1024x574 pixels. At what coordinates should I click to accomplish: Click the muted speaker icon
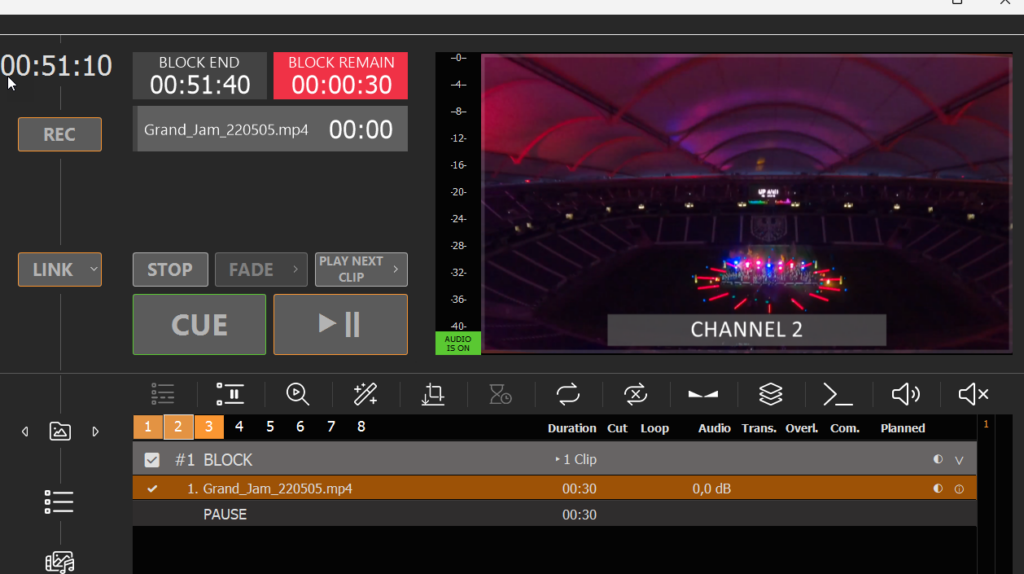(973, 394)
